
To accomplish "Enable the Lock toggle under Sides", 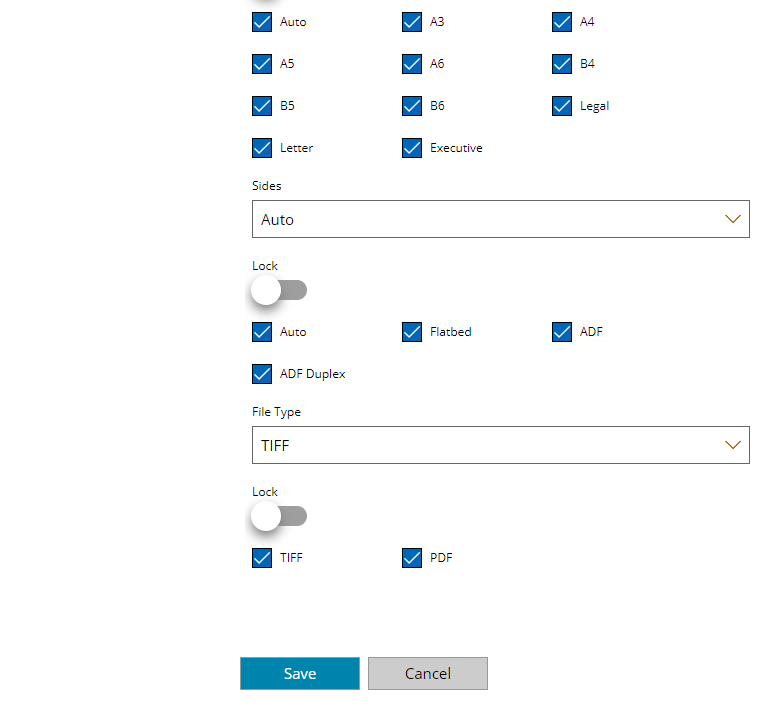I will (x=279, y=290).
